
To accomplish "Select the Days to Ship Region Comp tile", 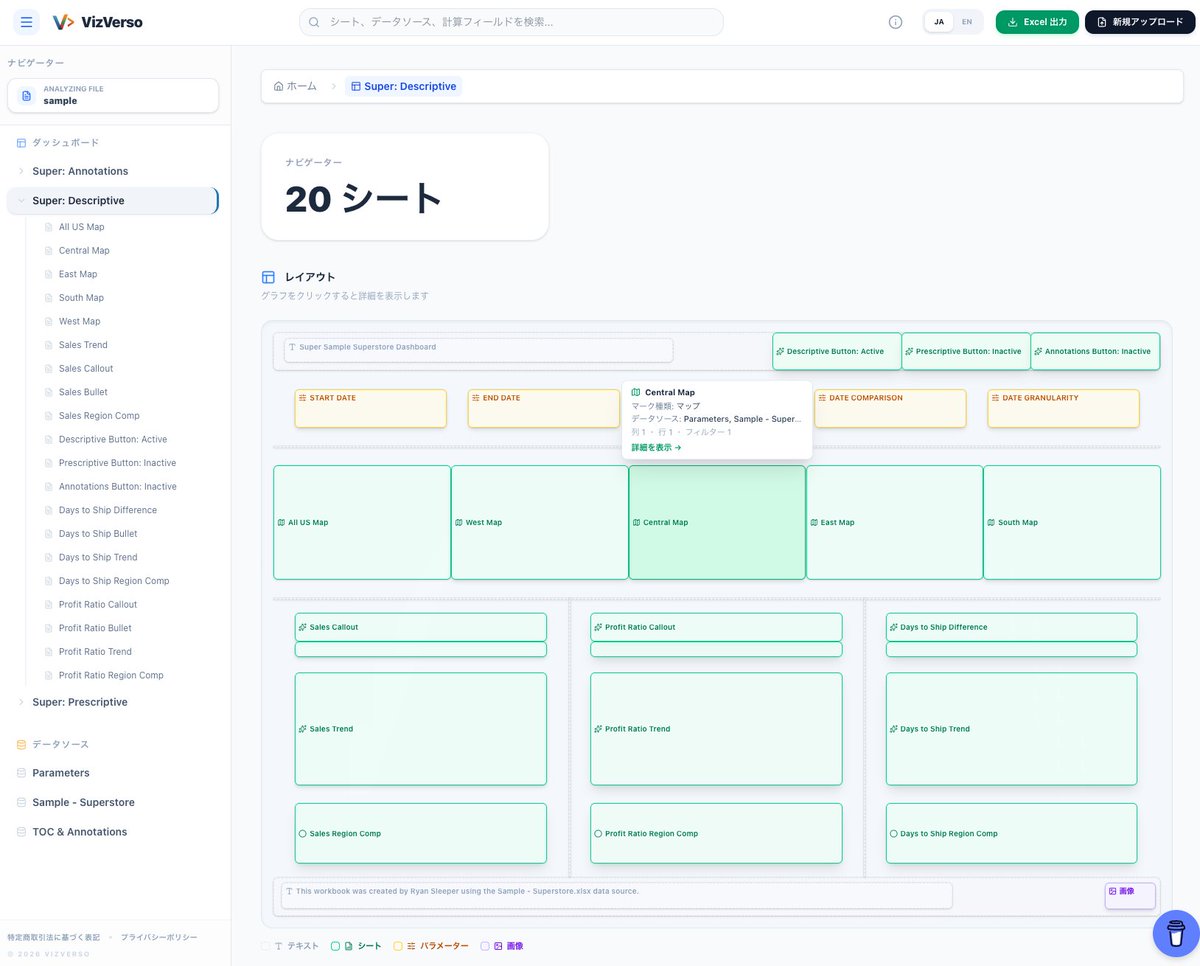I will coord(1011,833).
